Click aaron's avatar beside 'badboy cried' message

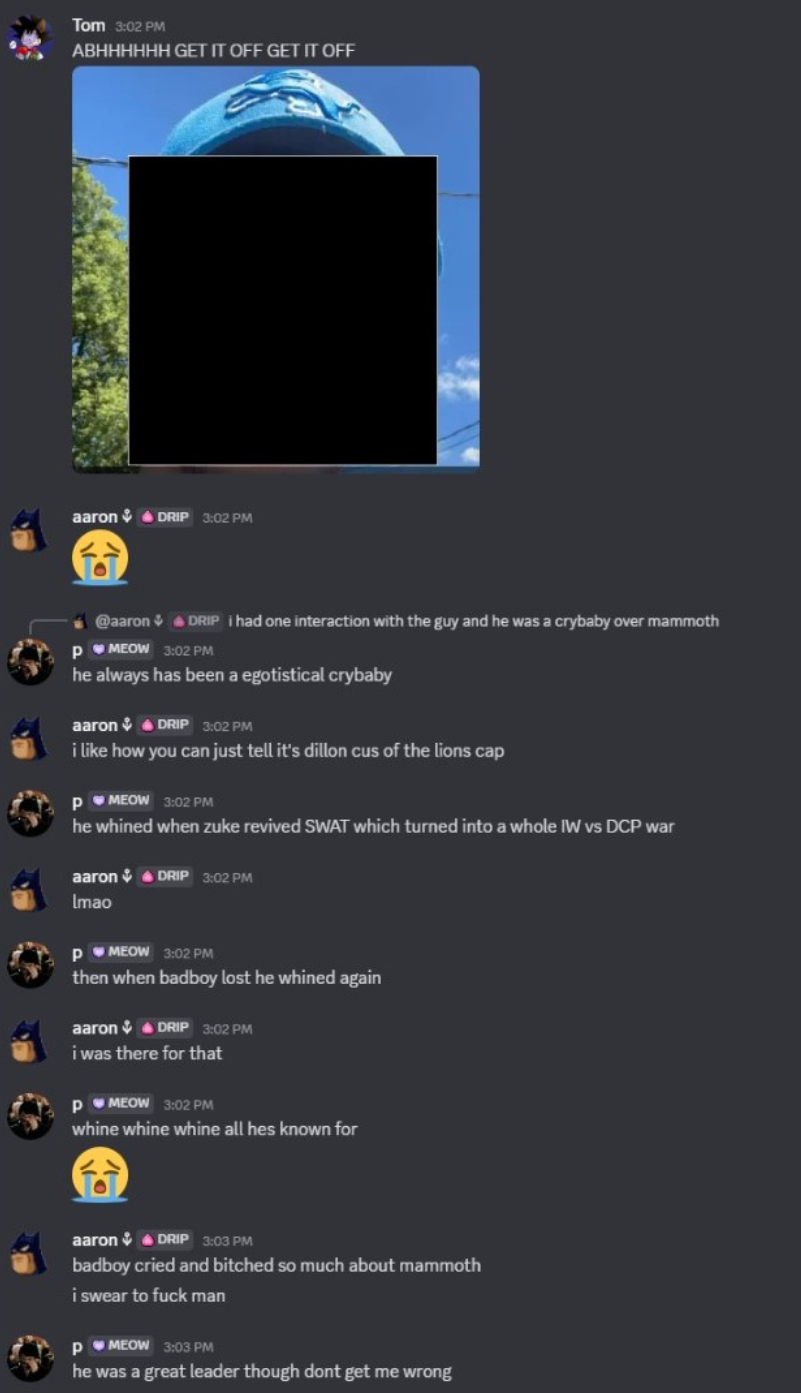point(29,1253)
